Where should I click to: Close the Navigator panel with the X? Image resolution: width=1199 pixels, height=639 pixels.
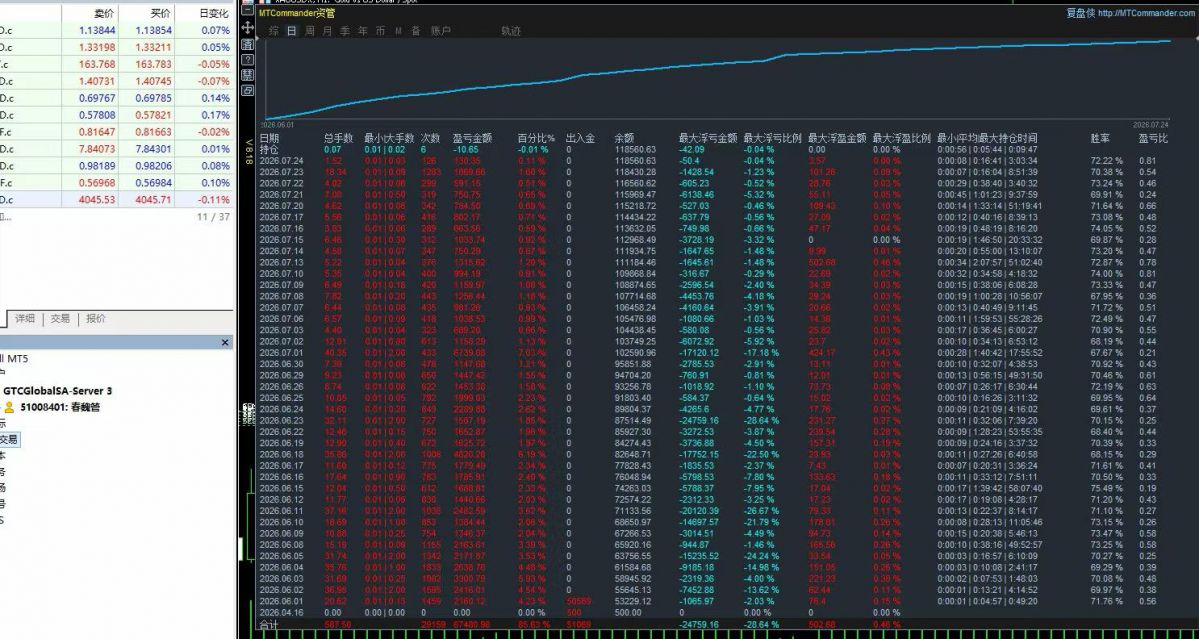click(225, 343)
